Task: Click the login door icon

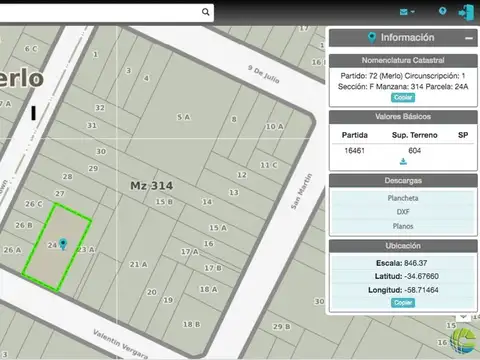Action: tap(467, 13)
